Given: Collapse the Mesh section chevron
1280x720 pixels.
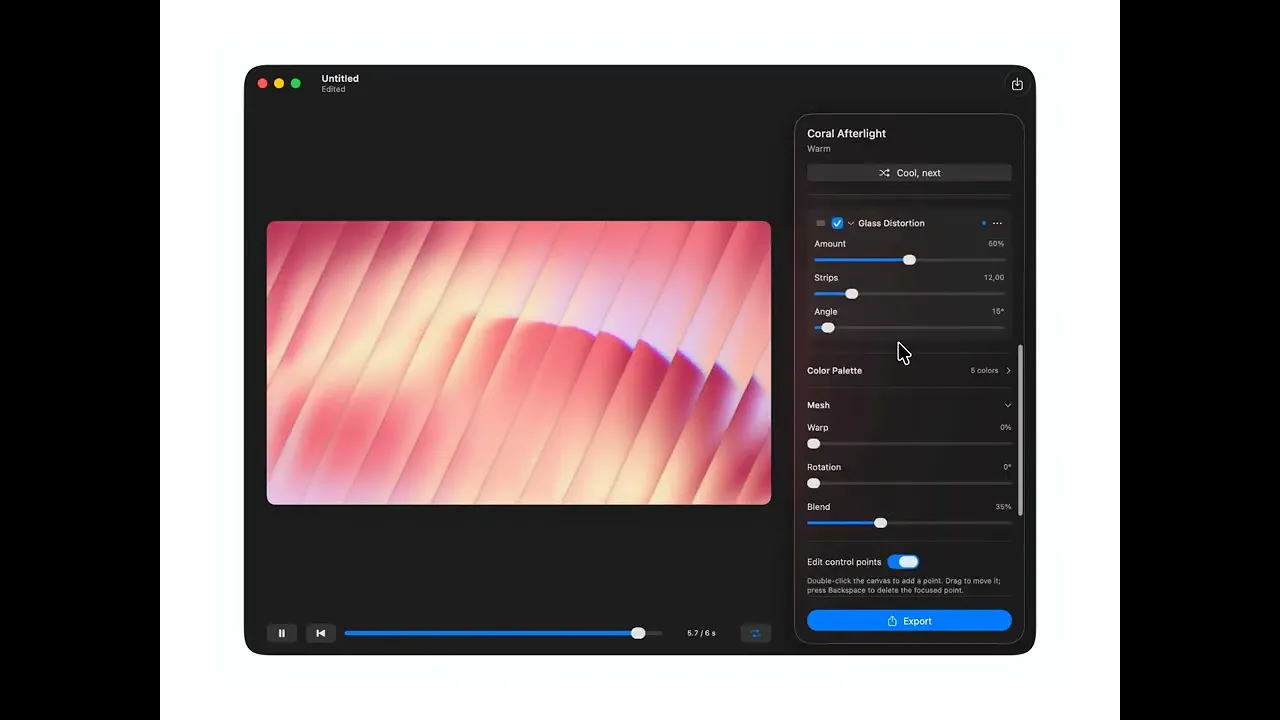Looking at the screenshot, I should (1008, 405).
